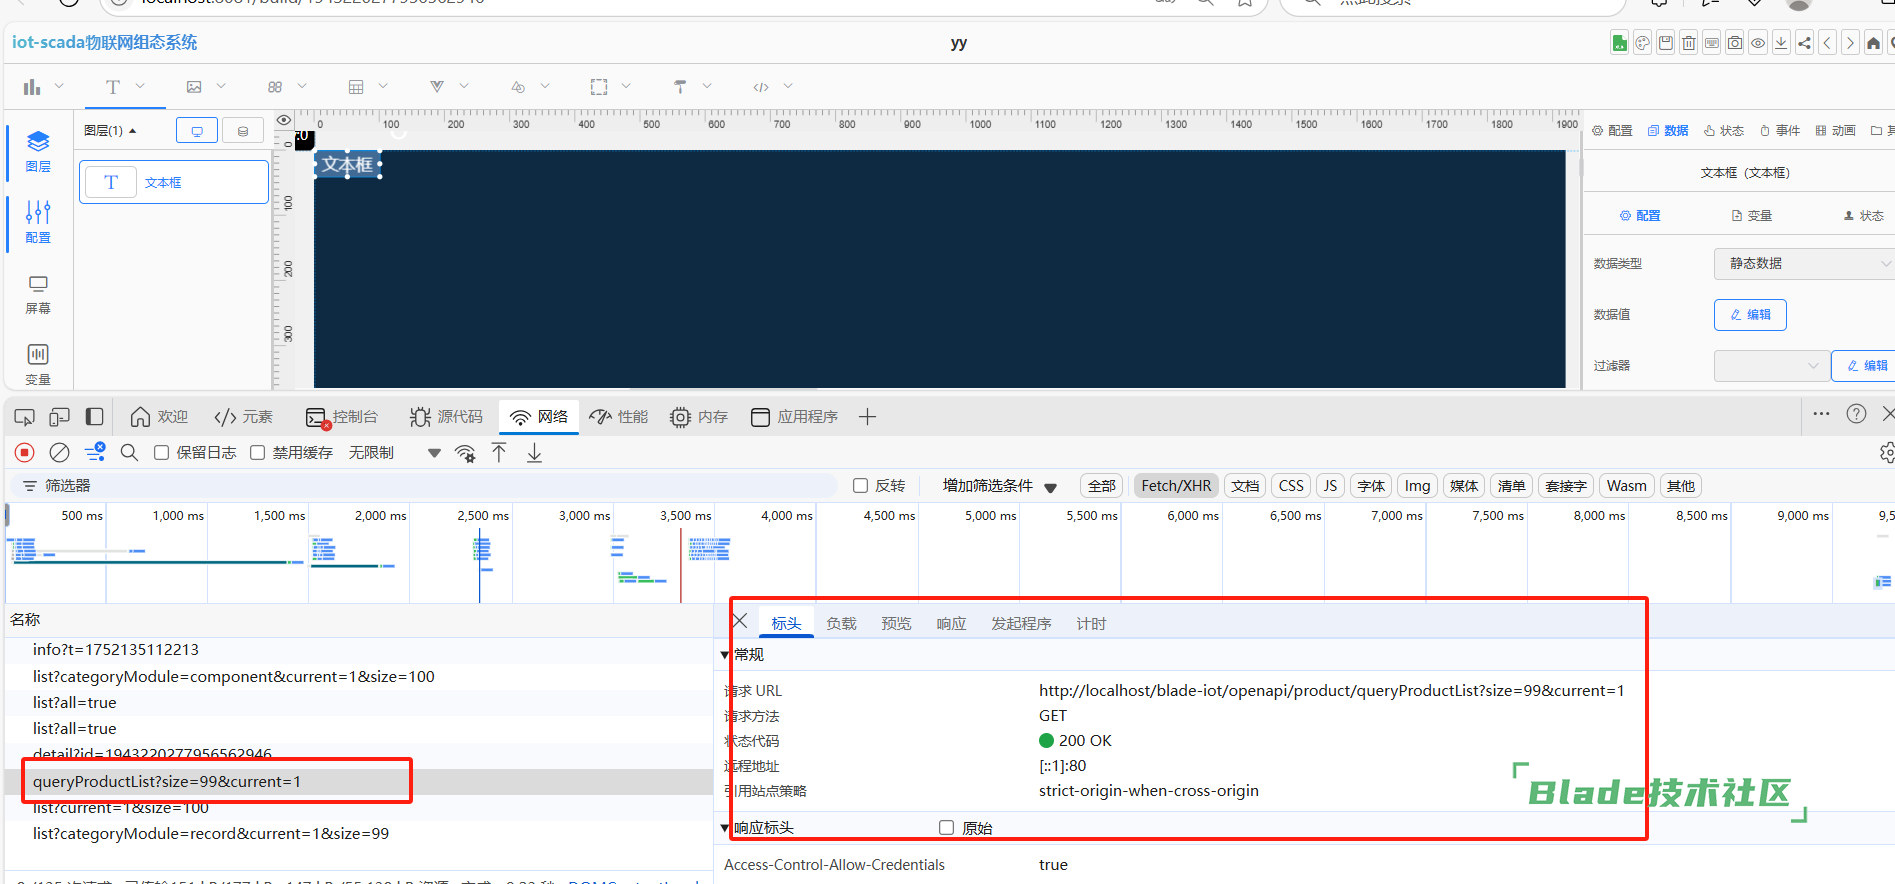Click the delete trash icon in top toolbar
The width and height of the screenshot is (1895, 884).
(1688, 43)
